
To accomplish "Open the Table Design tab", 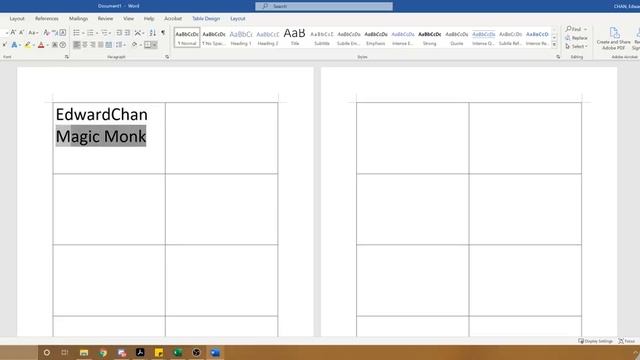I will click(206, 19).
